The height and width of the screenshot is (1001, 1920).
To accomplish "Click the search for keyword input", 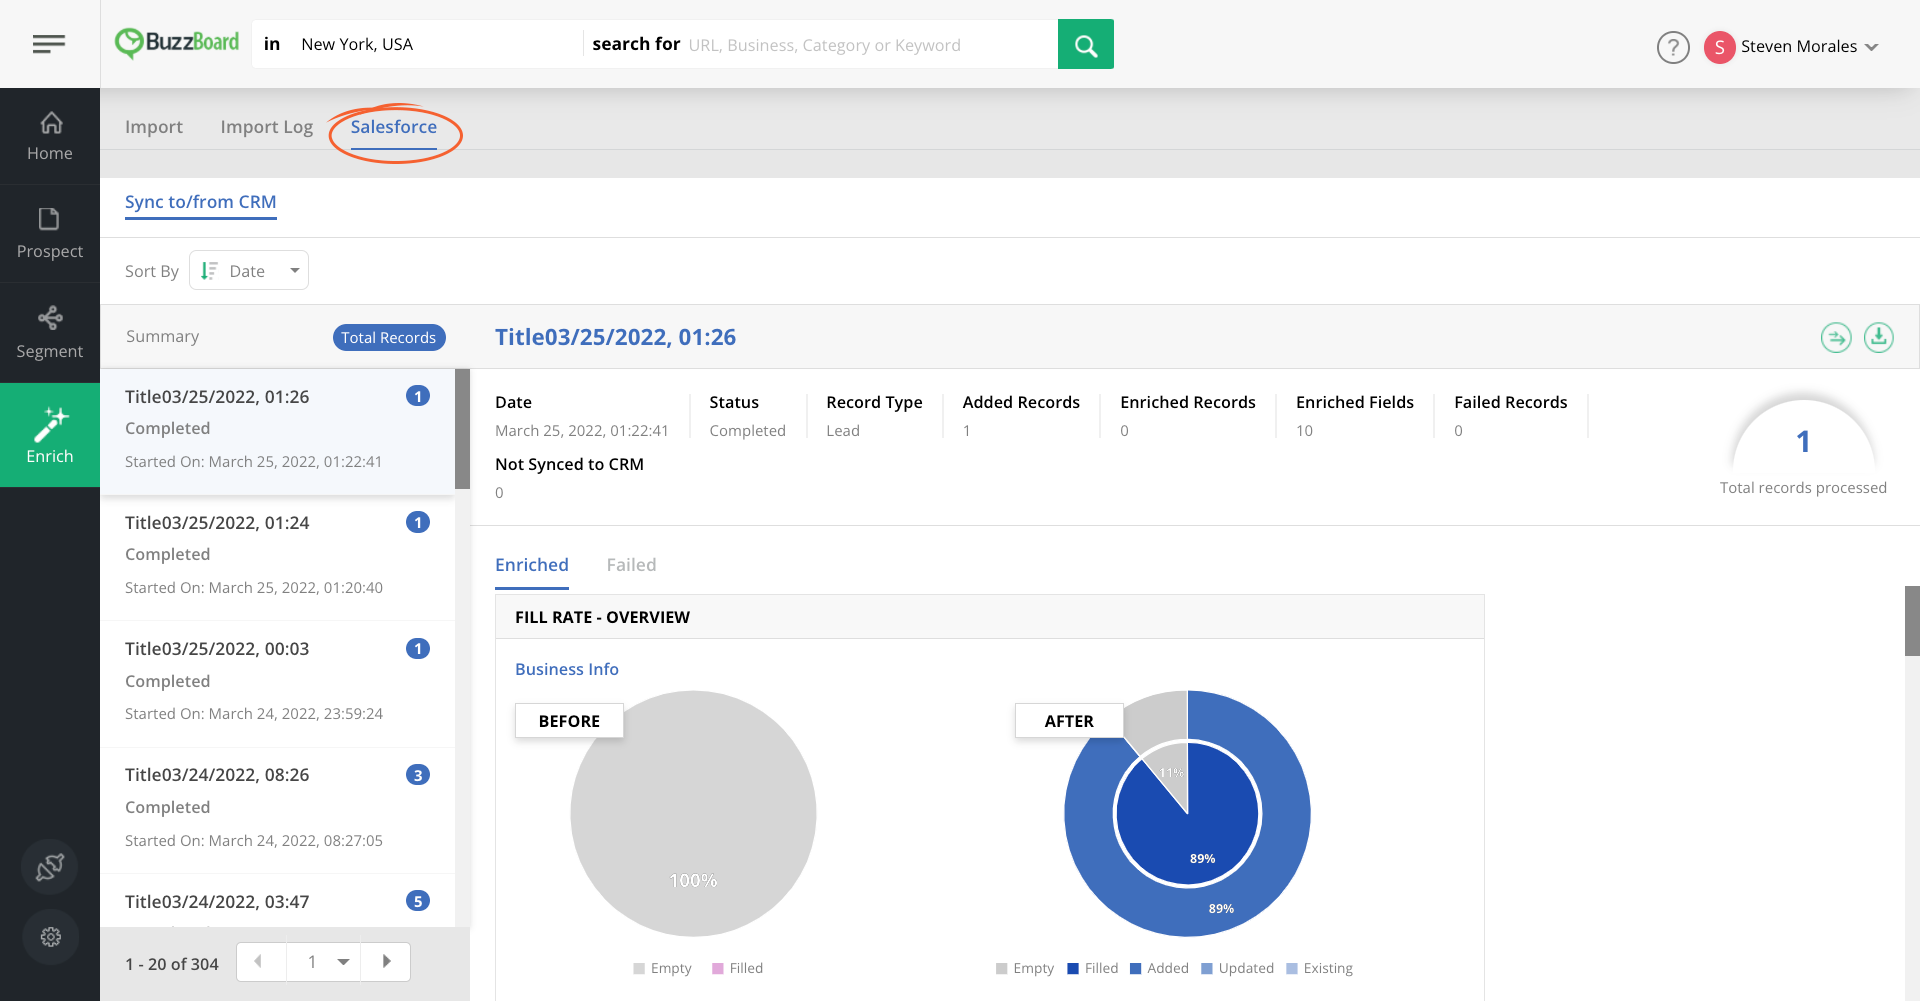I will [x=868, y=45].
